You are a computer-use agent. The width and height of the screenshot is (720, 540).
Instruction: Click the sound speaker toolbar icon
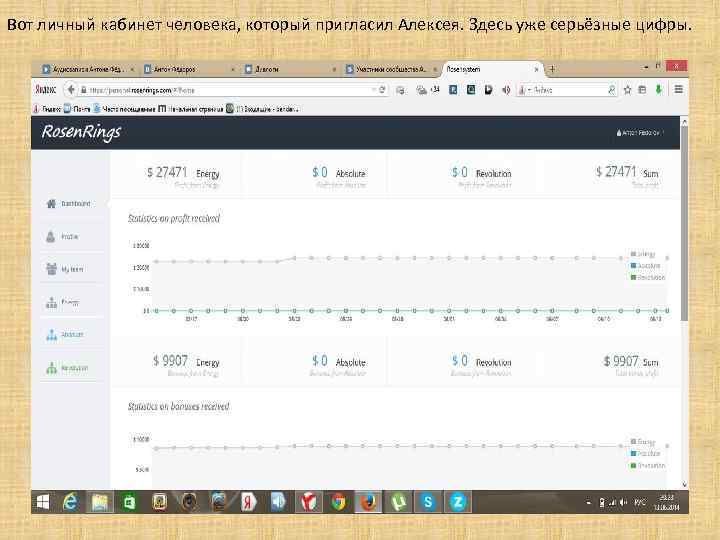[506, 90]
